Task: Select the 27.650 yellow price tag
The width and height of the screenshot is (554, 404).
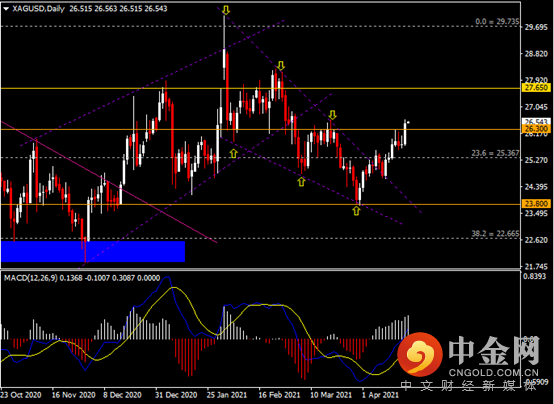Action: click(536, 88)
